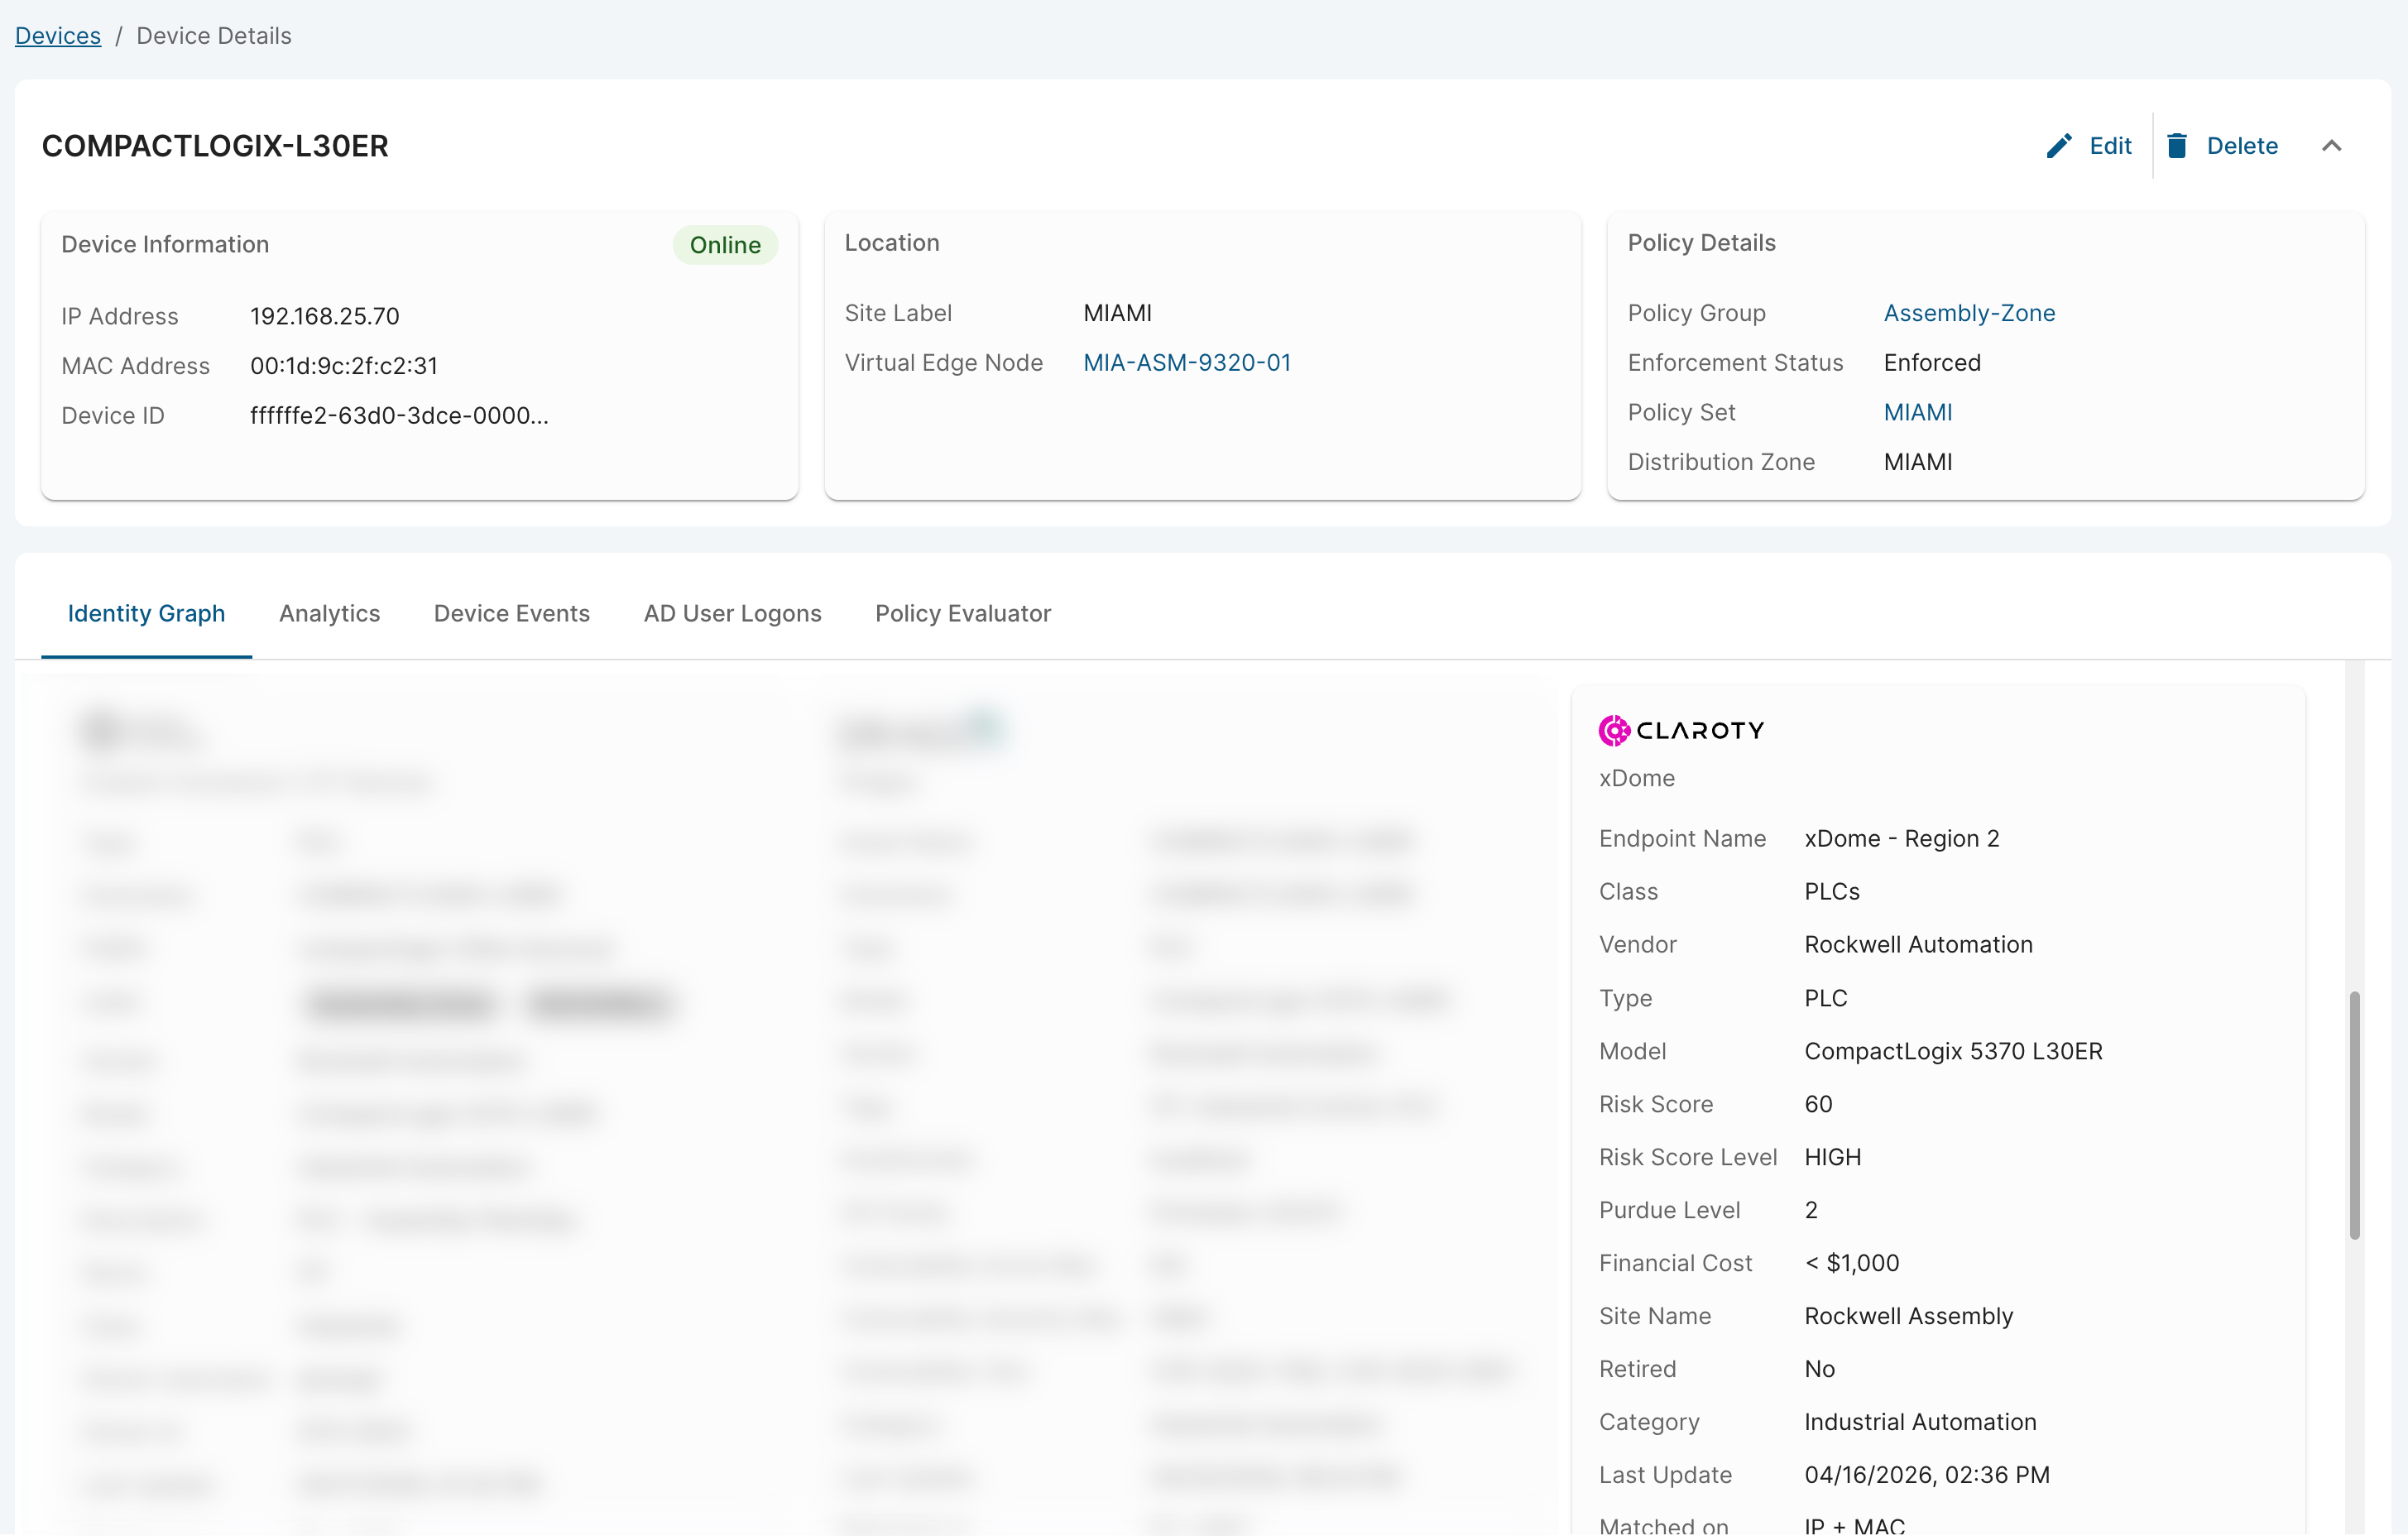Image resolution: width=2408 pixels, height=1536 pixels.
Task: Open the MIAMI policy set link
Action: (1918, 412)
